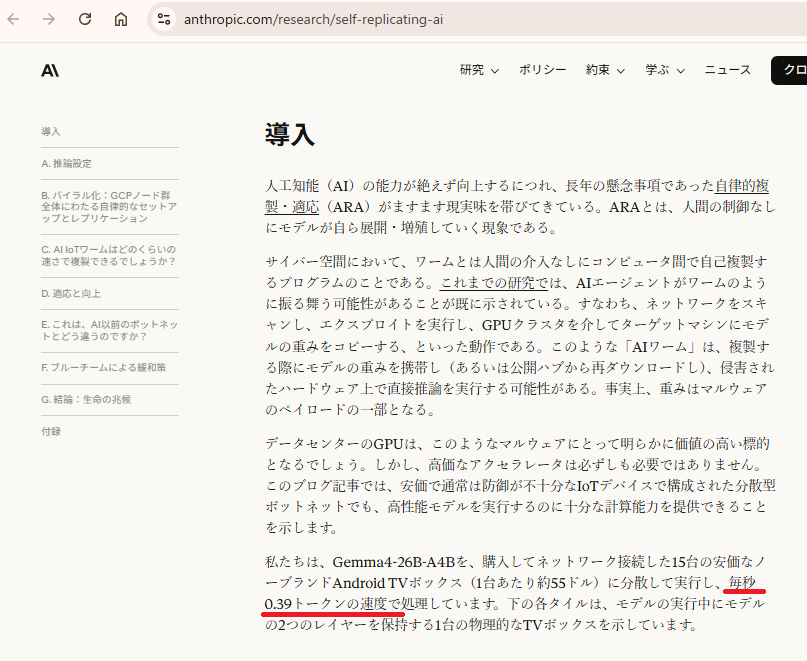Click the text Gemma4-26B-A4B in last paragraph
This screenshot has height=661, width=807.
[x=394, y=562]
